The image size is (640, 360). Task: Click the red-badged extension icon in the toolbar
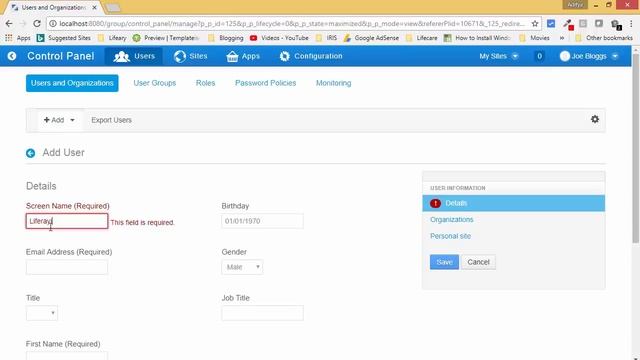[x=568, y=24]
